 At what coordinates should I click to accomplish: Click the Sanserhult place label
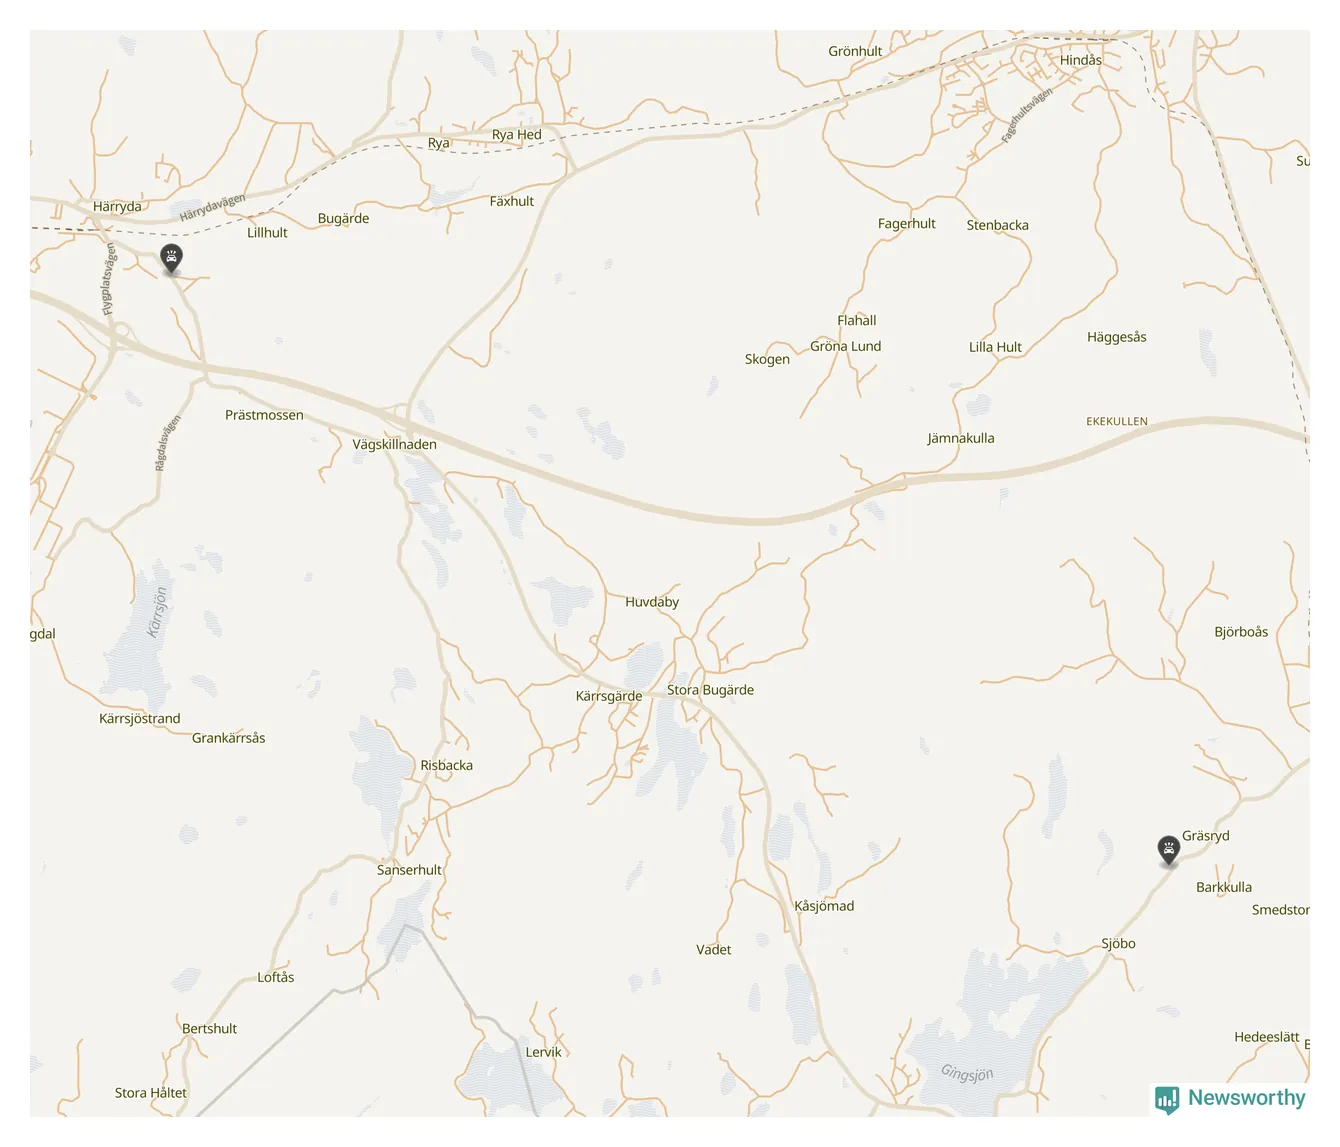point(409,870)
